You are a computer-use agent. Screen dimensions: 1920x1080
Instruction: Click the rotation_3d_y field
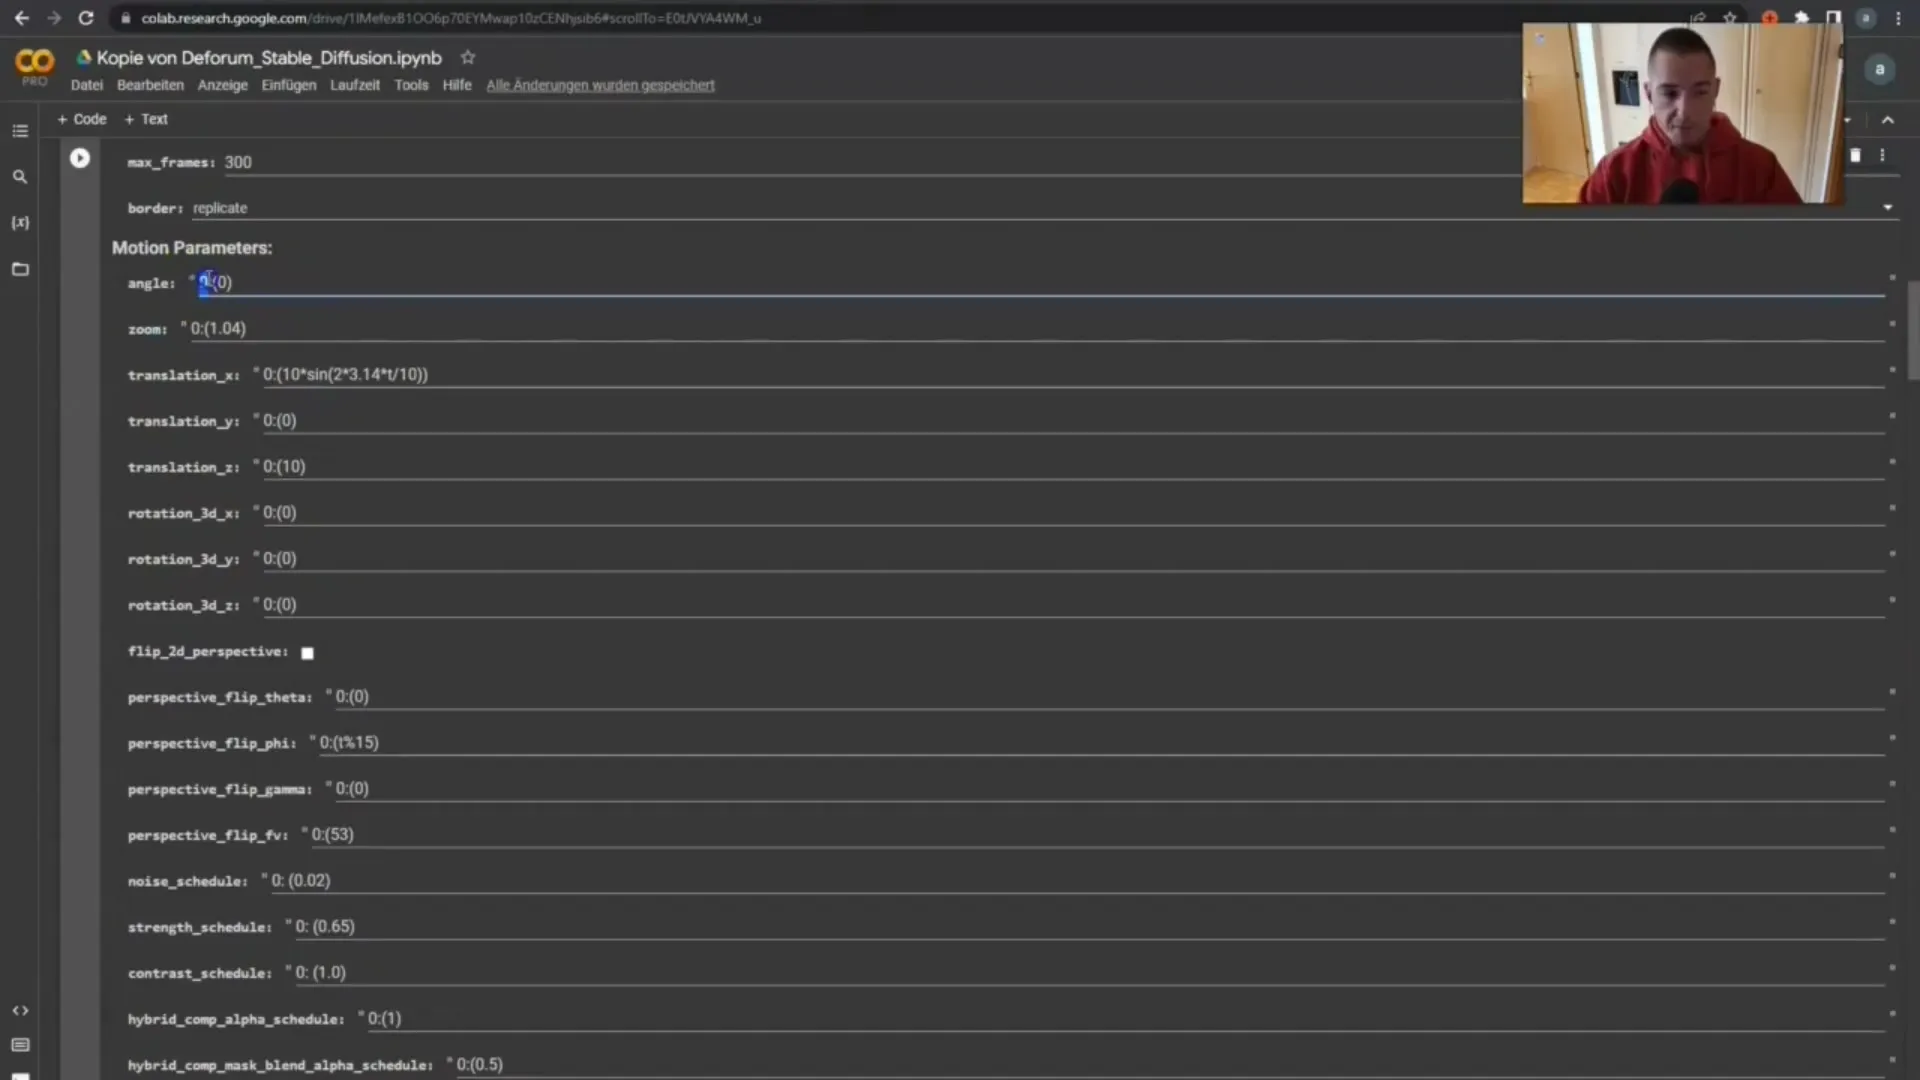coord(1072,559)
